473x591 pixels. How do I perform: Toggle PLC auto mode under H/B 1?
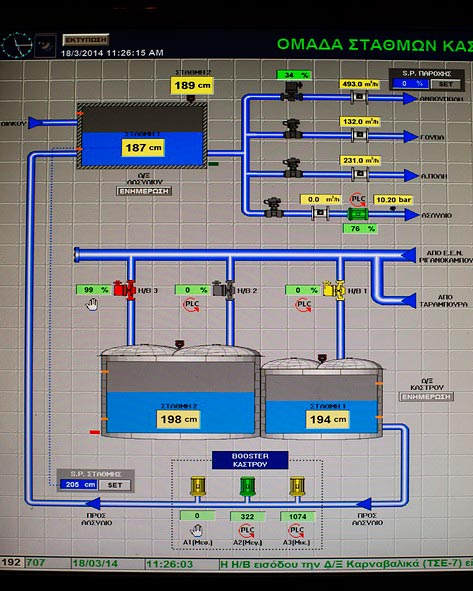[303, 305]
